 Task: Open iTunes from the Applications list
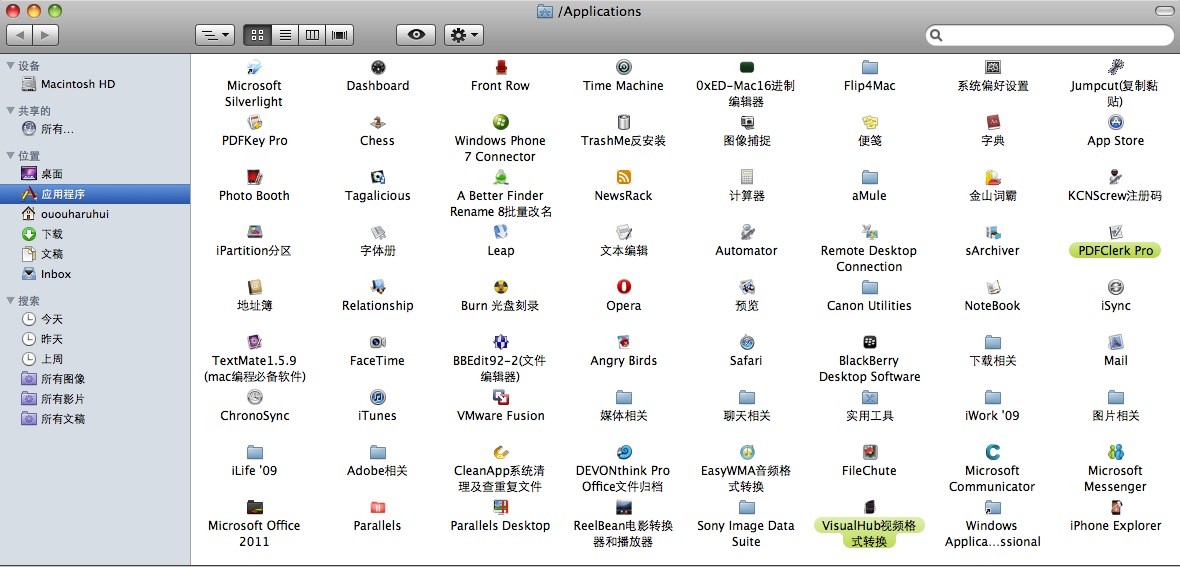[x=377, y=398]
